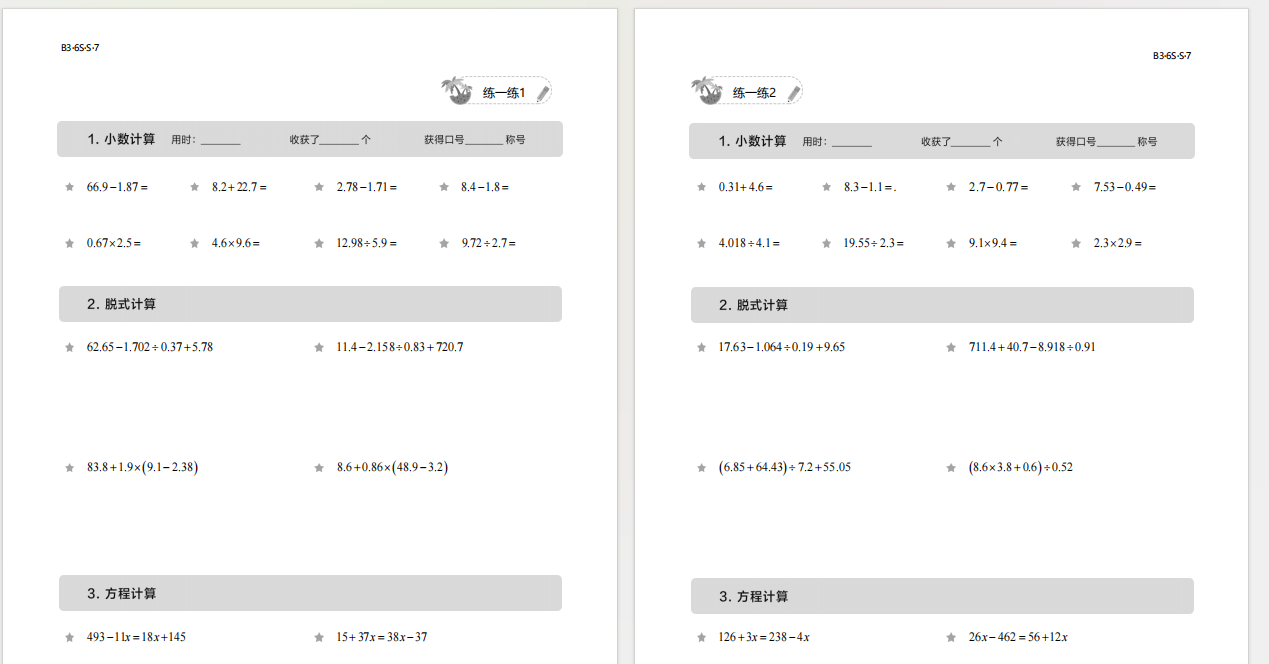The height and width of the screenshot is (664, 1269).
Task: Click the pencil icon next to 练一练1
Action: (x=543, y=93)
